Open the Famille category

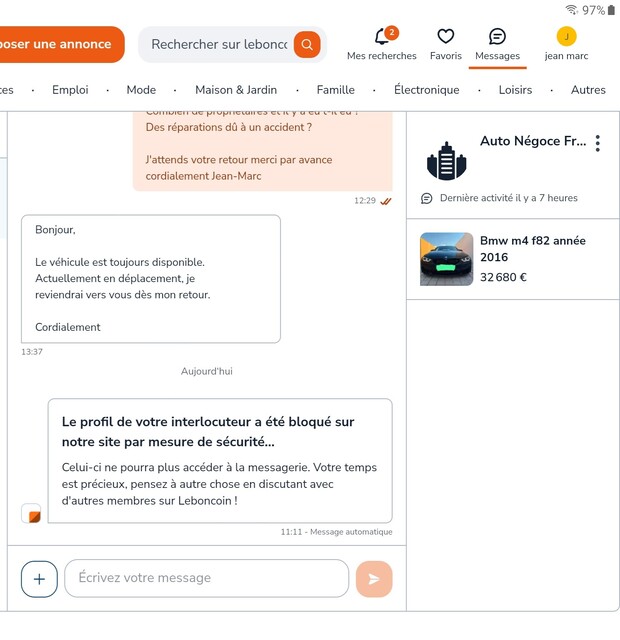pos(336,90)
